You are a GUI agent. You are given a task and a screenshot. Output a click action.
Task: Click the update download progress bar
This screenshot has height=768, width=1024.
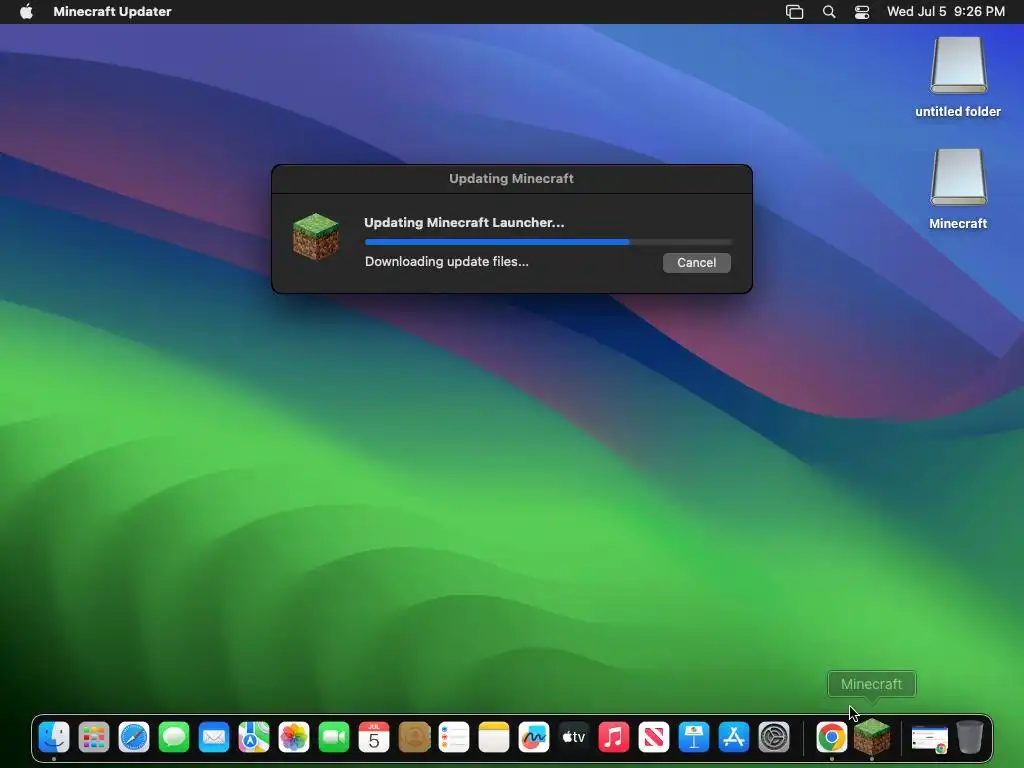548,242
